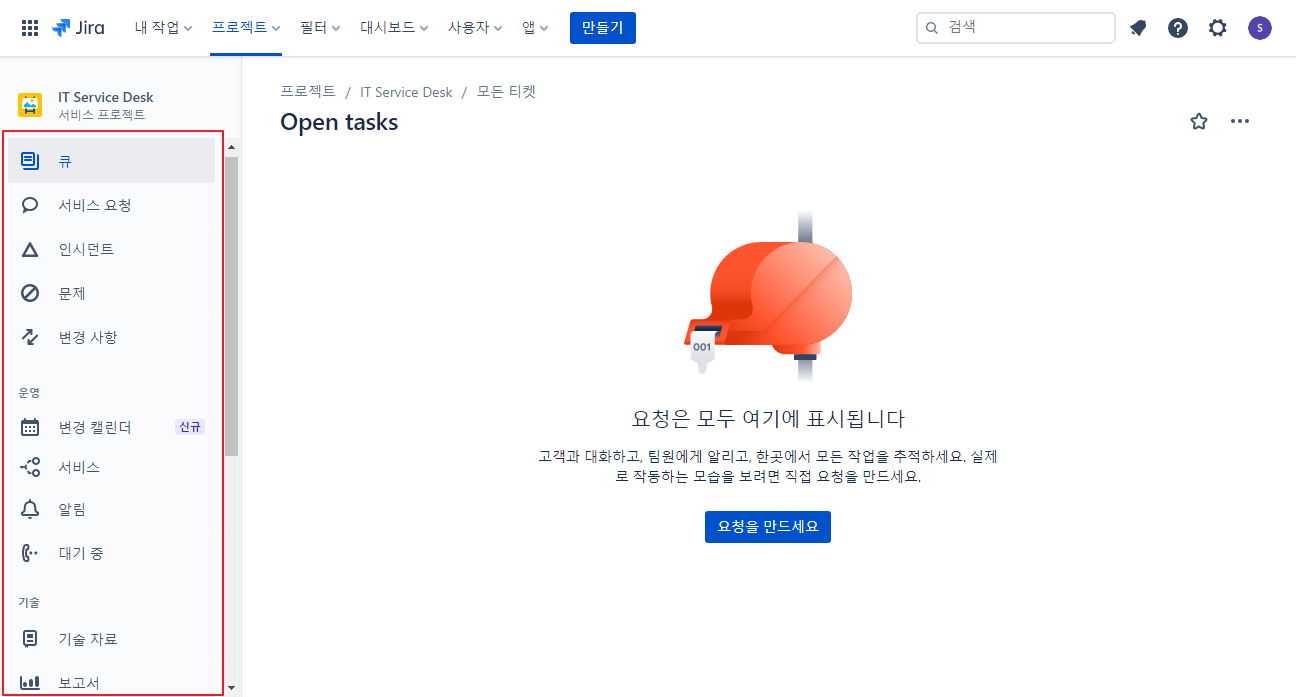The width and height of the screenshot is (1296, 697).
Task: Open notifications bell icon
Action: [1138, 28]
